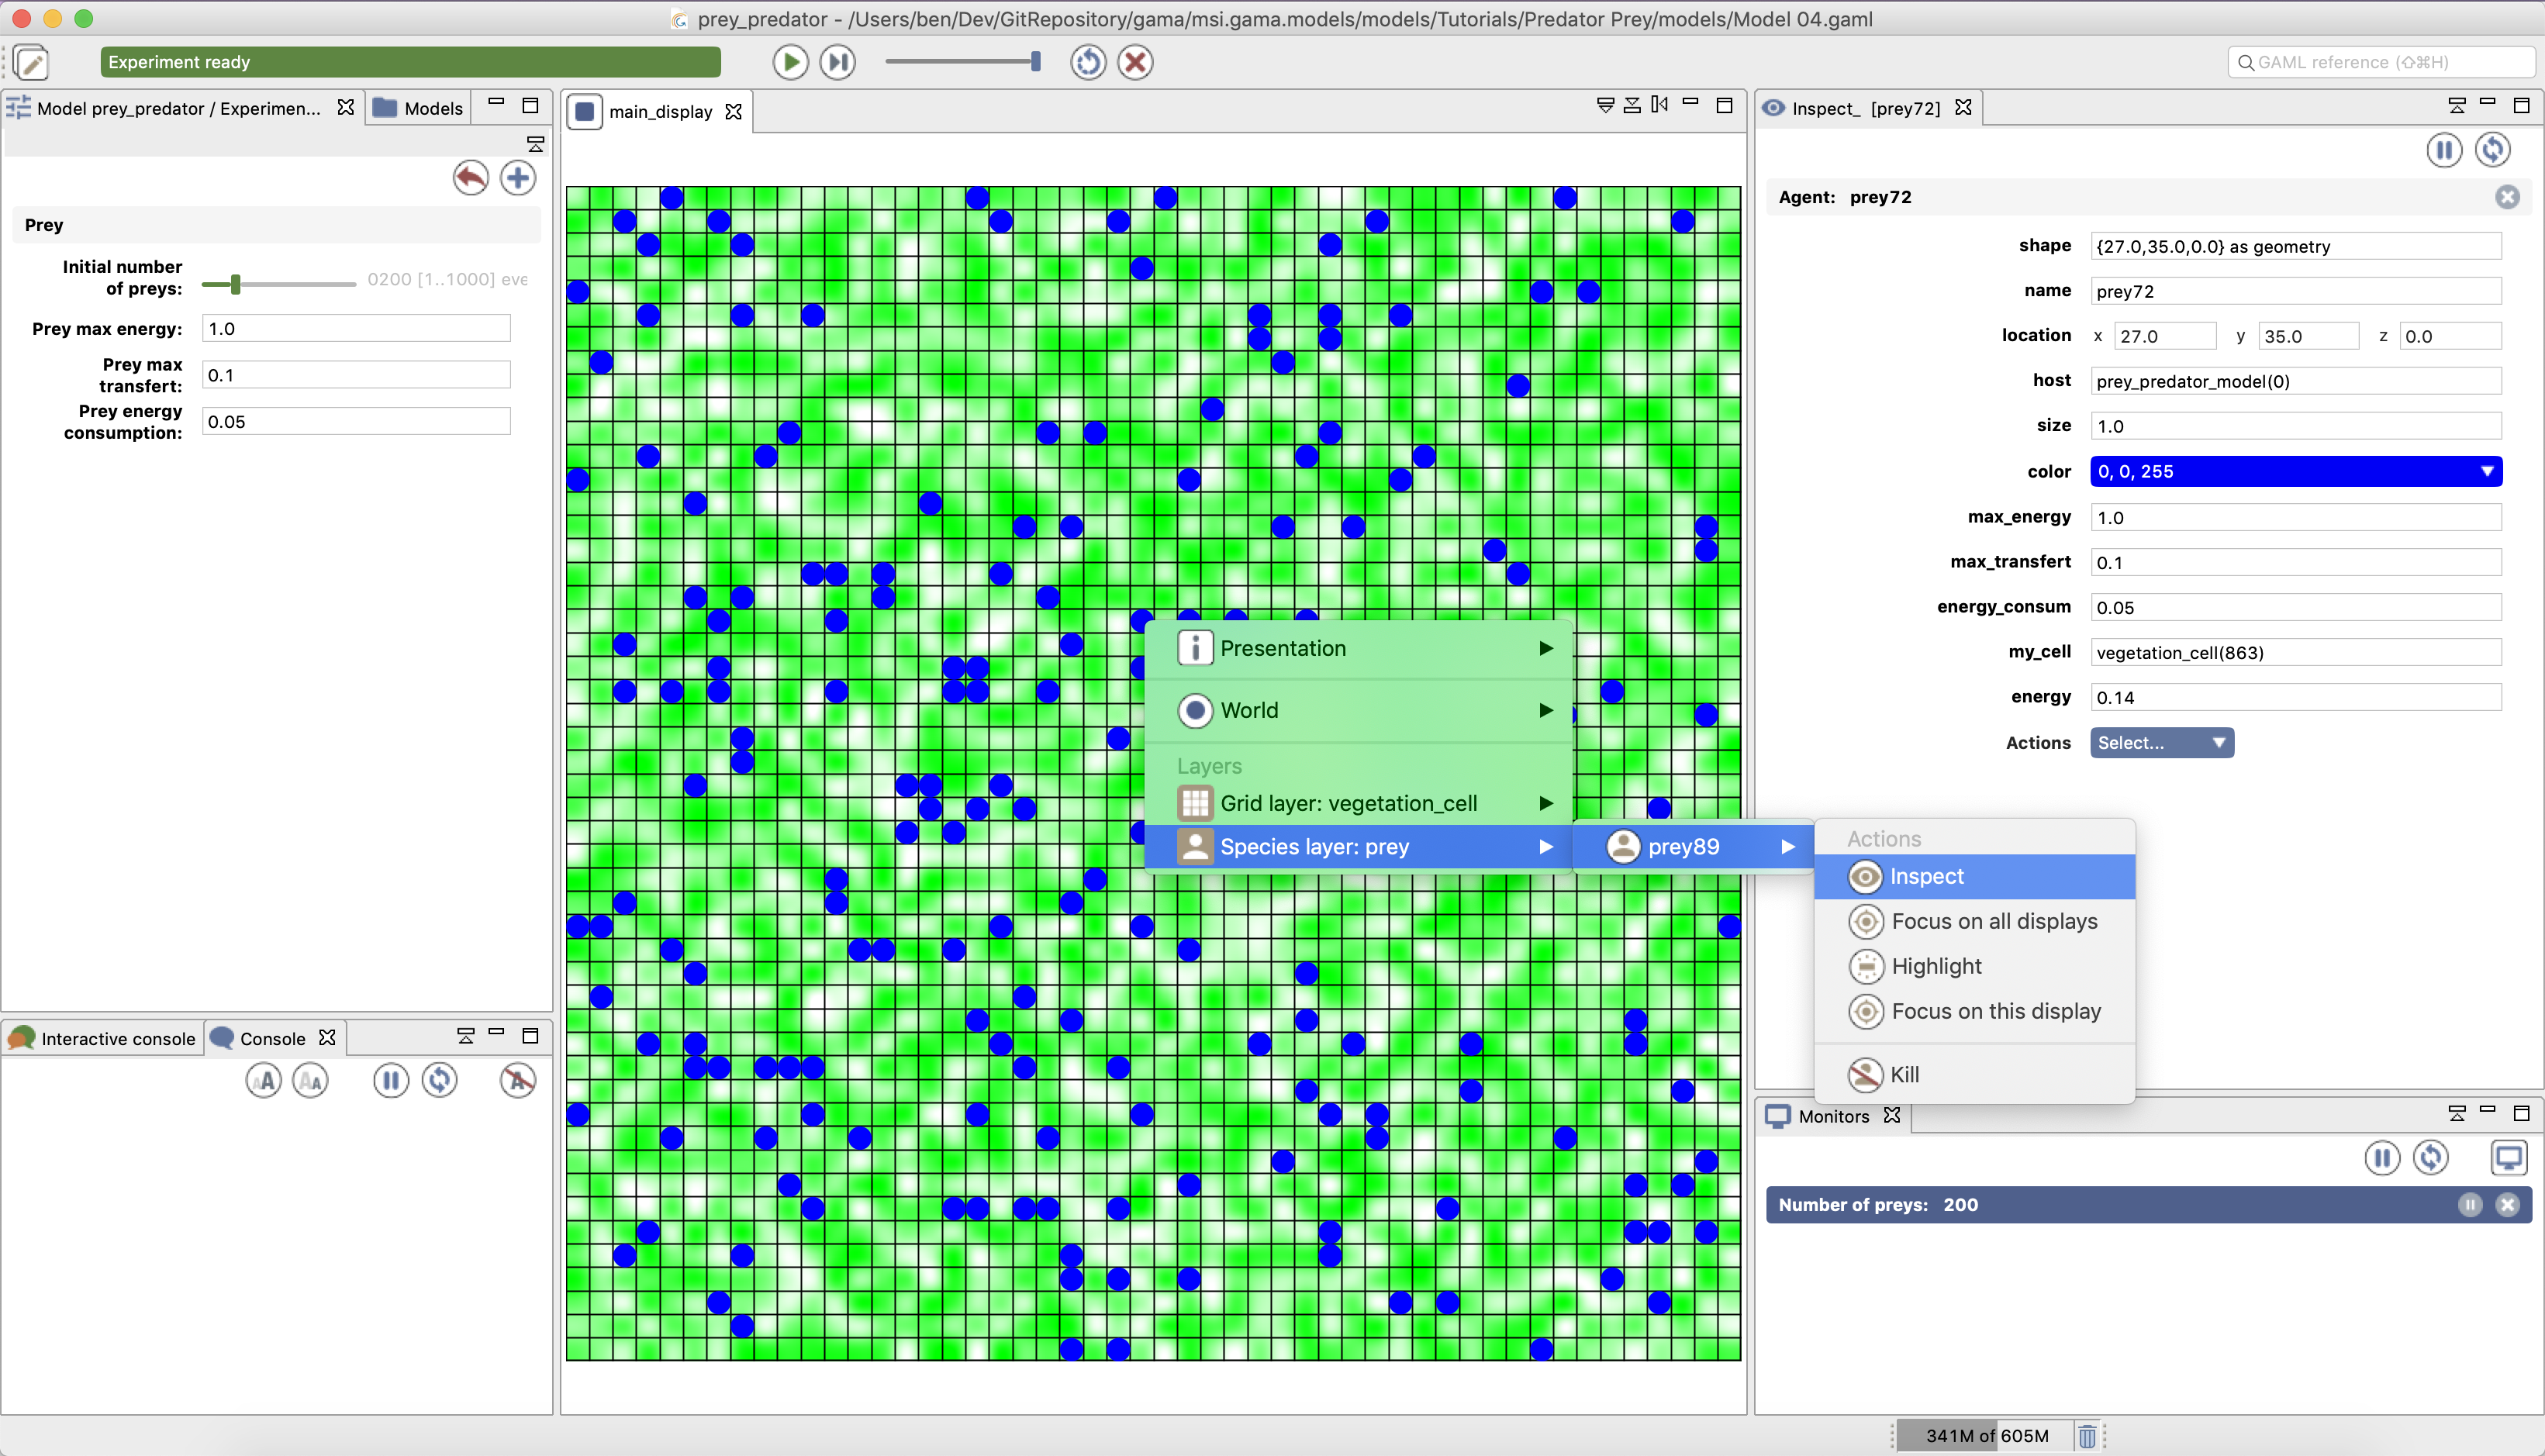
Task: Open the Presentation submenu
Action: [x=1359, y=648]
